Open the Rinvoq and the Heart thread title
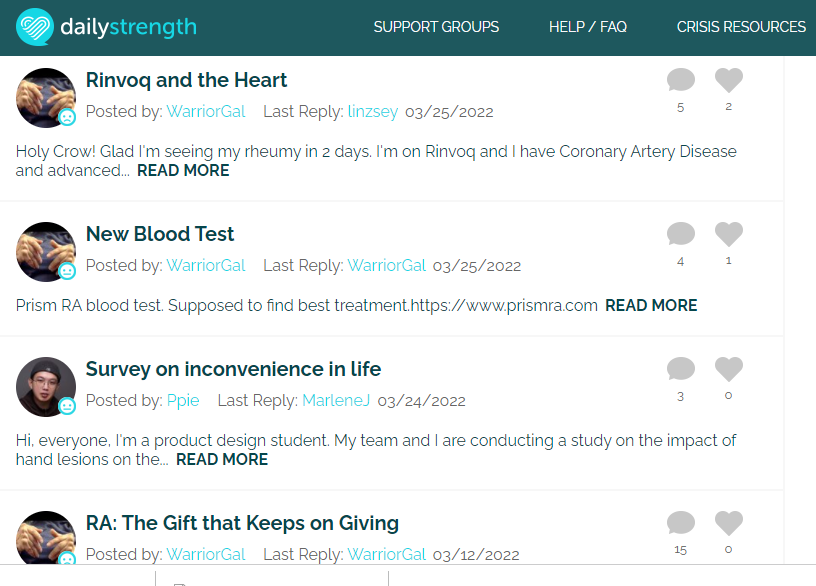Screen dimensions: 816x586 [x=187, y=80]
